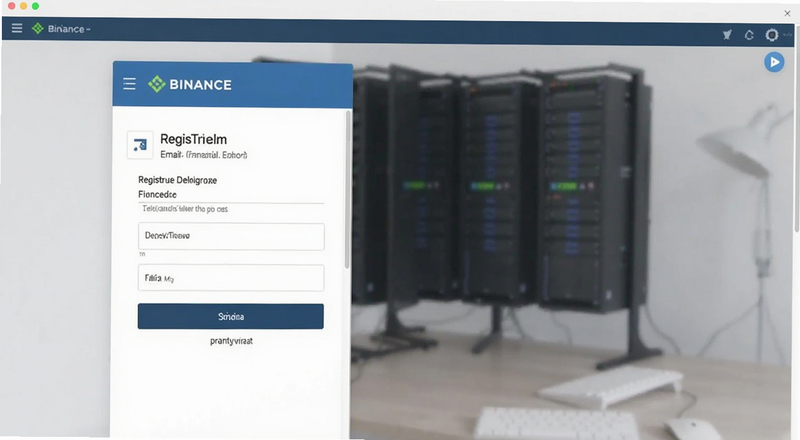Click the green maximize dot

tap(35, 6)
